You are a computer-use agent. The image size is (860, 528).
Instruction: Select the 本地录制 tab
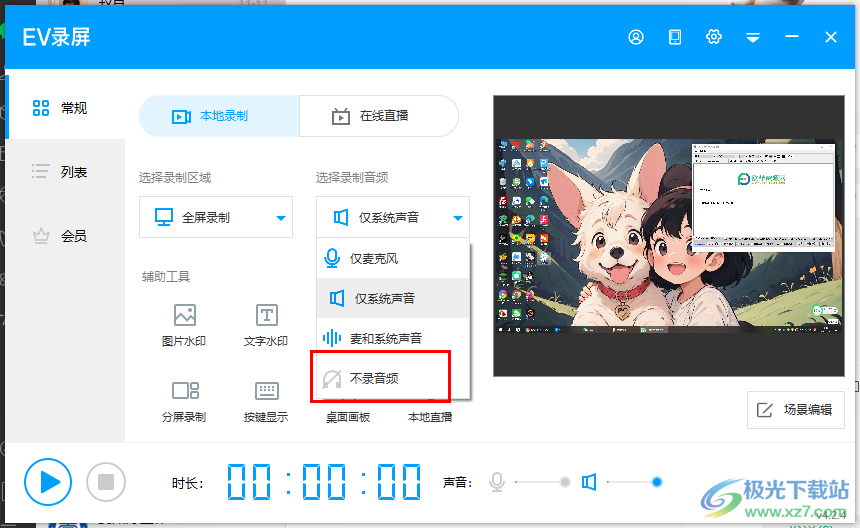tap(219, 116)
